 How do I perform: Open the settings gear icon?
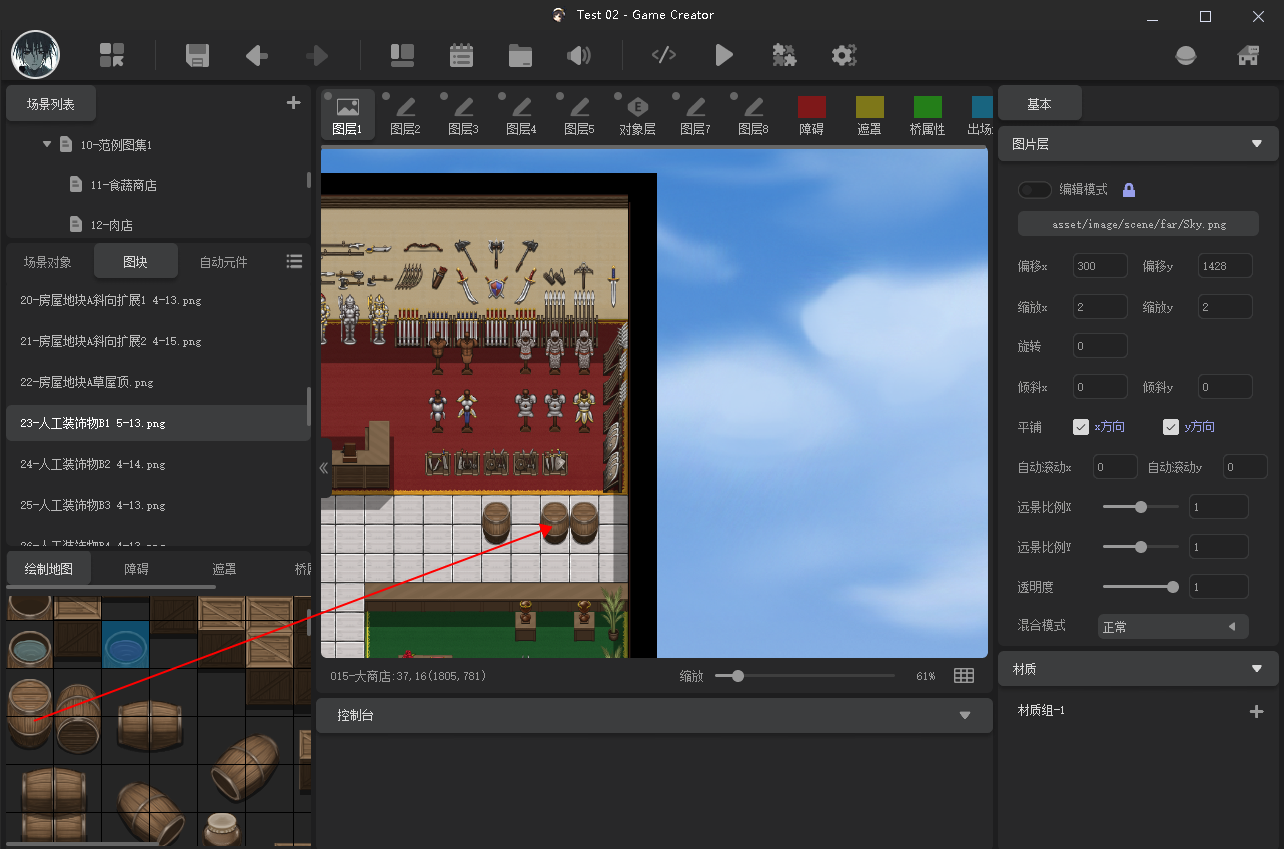[x=844, y=55]
